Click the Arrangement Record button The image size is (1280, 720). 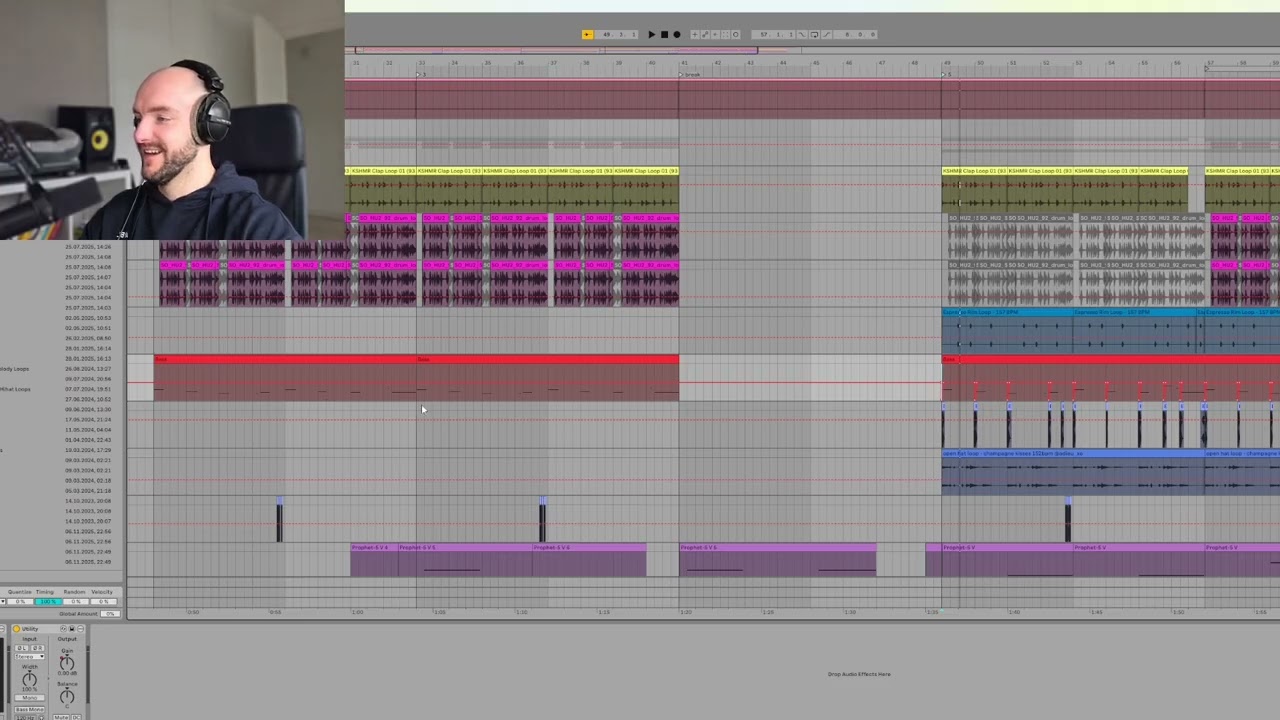click(x=677, y=34)
